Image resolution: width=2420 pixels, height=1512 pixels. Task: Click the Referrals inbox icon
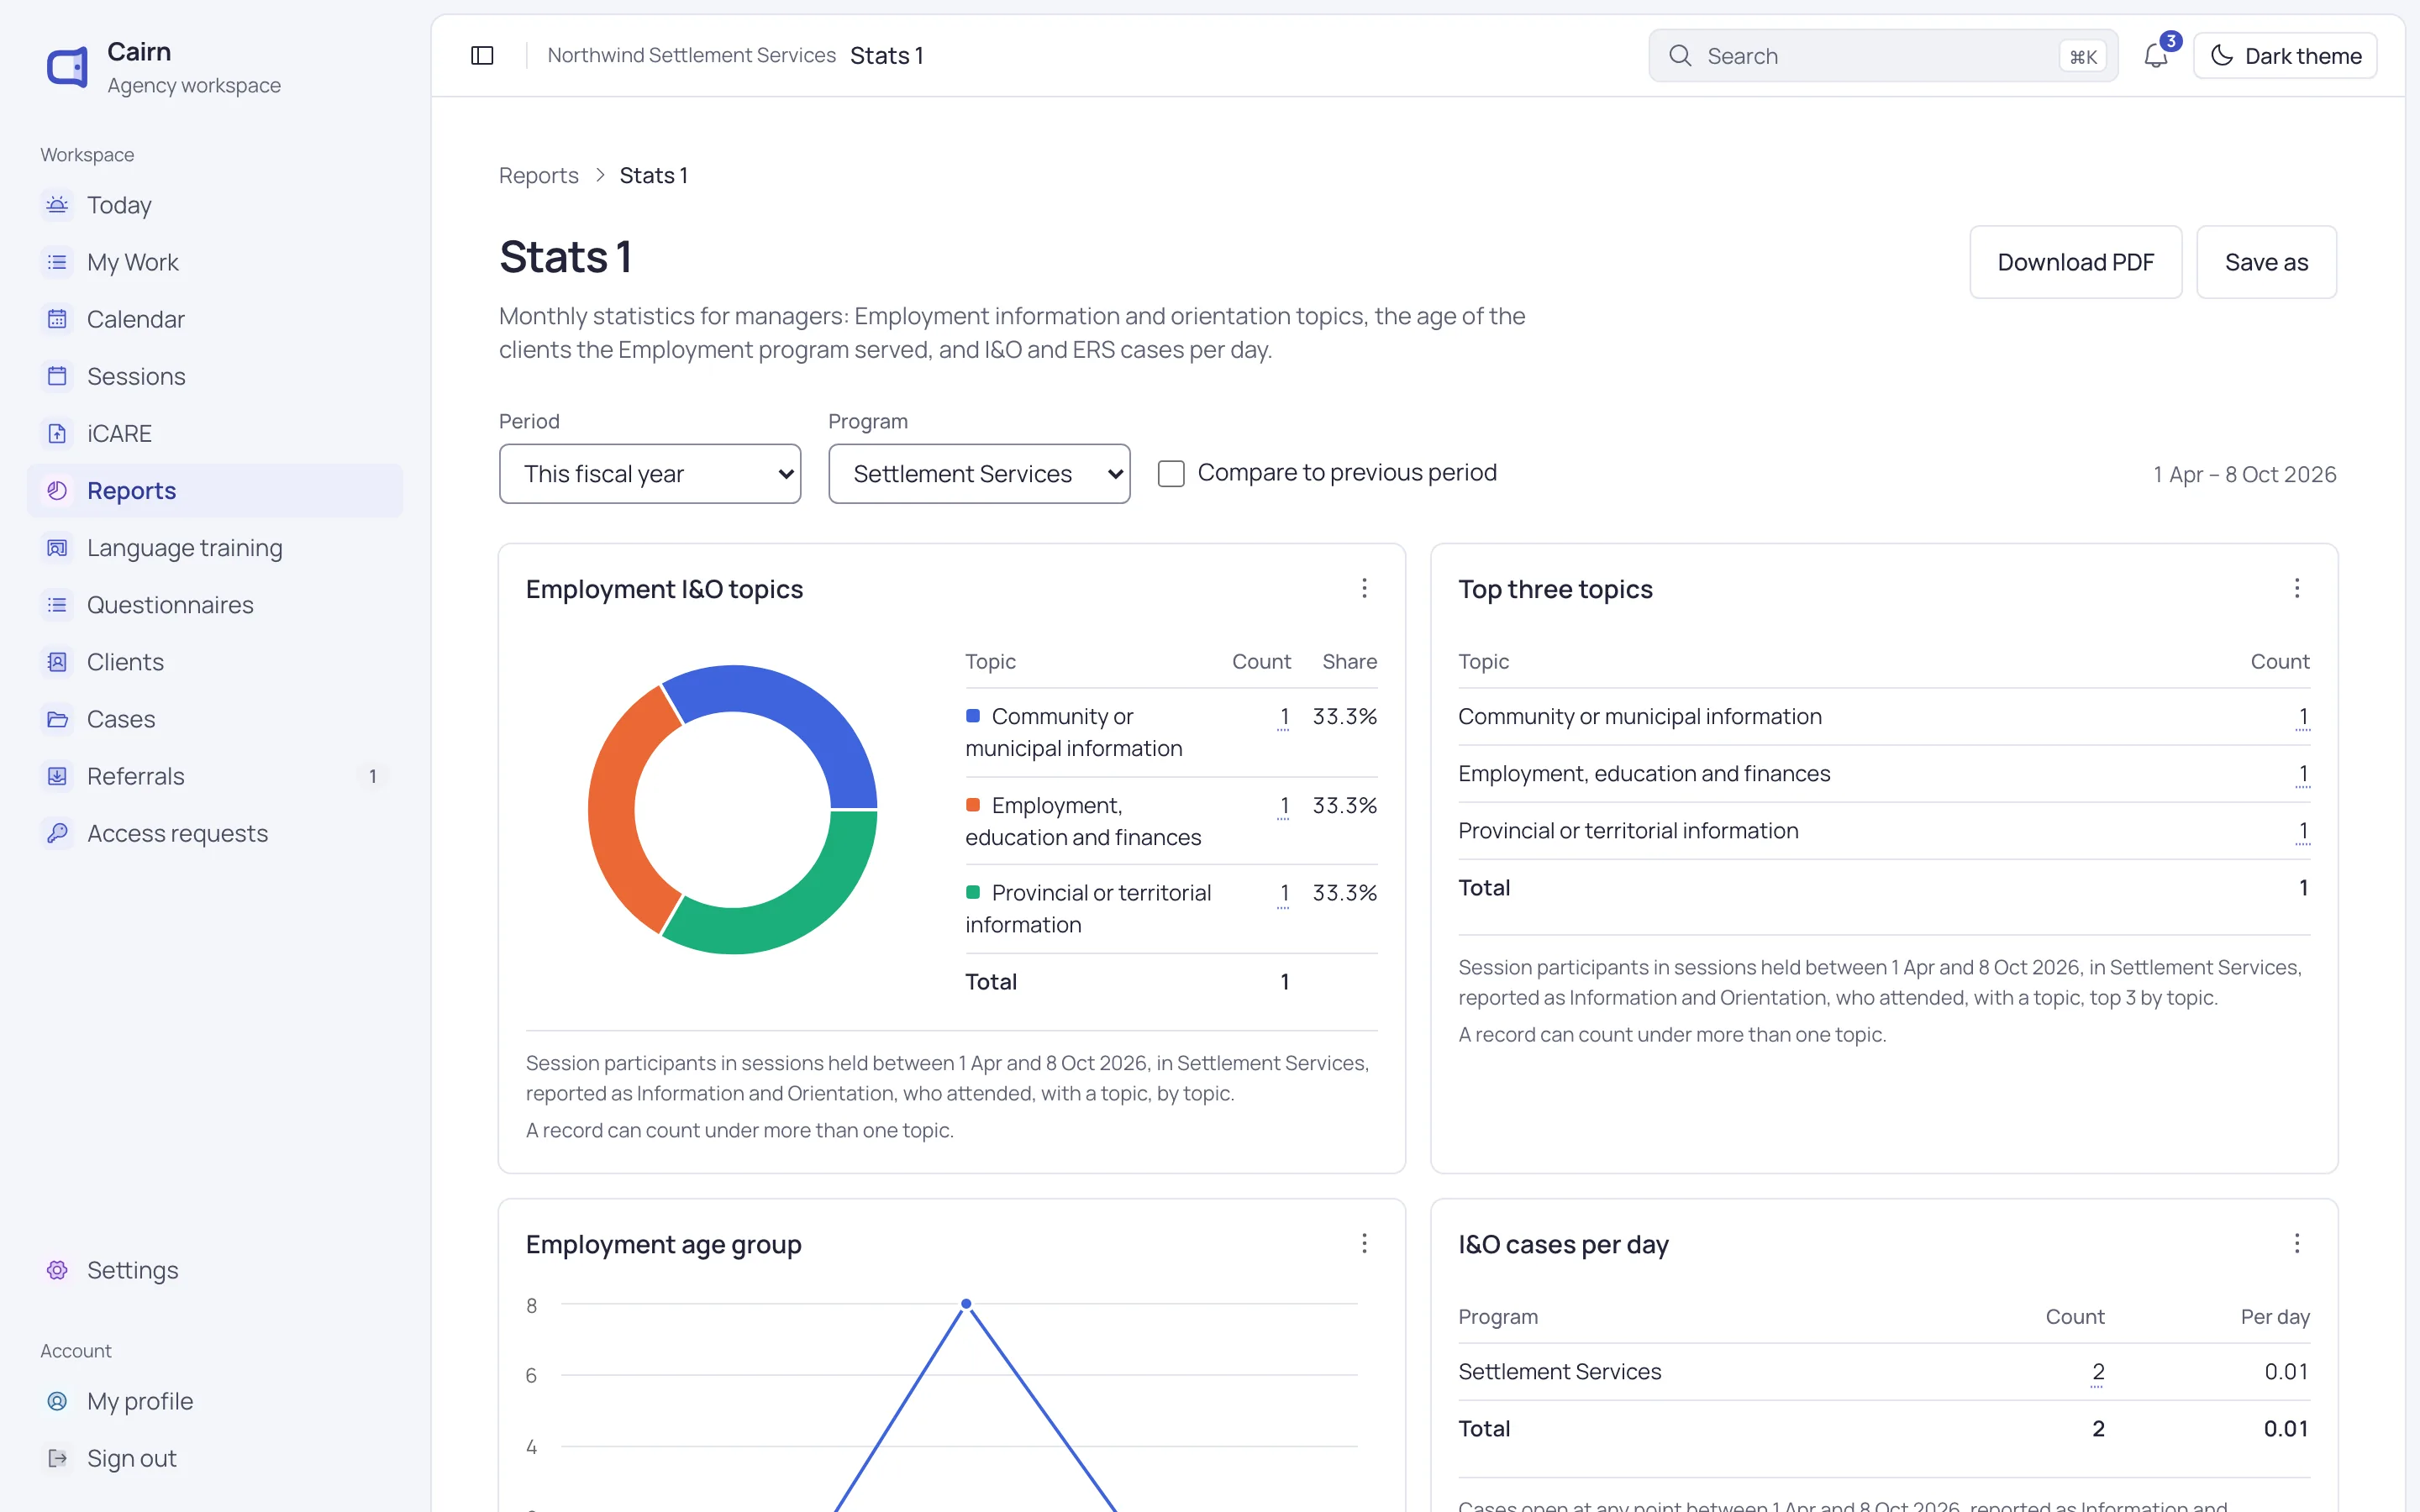tap(57, 776)
